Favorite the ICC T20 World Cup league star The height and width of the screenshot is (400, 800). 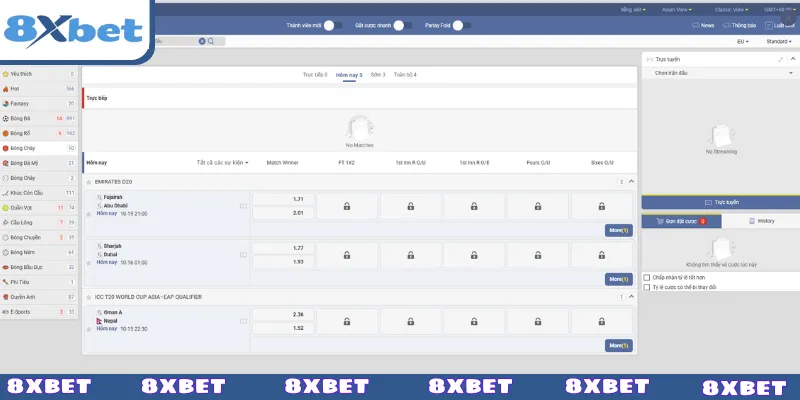point(88,297)
